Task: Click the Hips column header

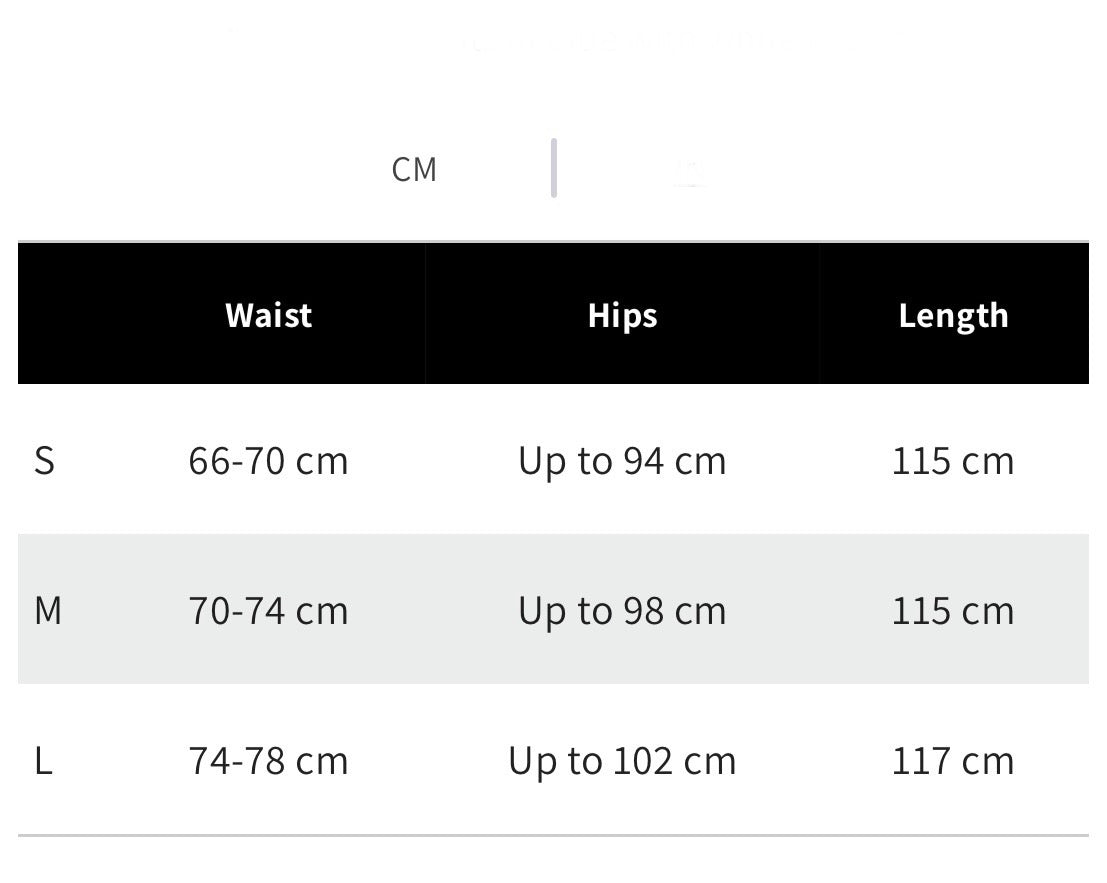Action: (622, 315)
